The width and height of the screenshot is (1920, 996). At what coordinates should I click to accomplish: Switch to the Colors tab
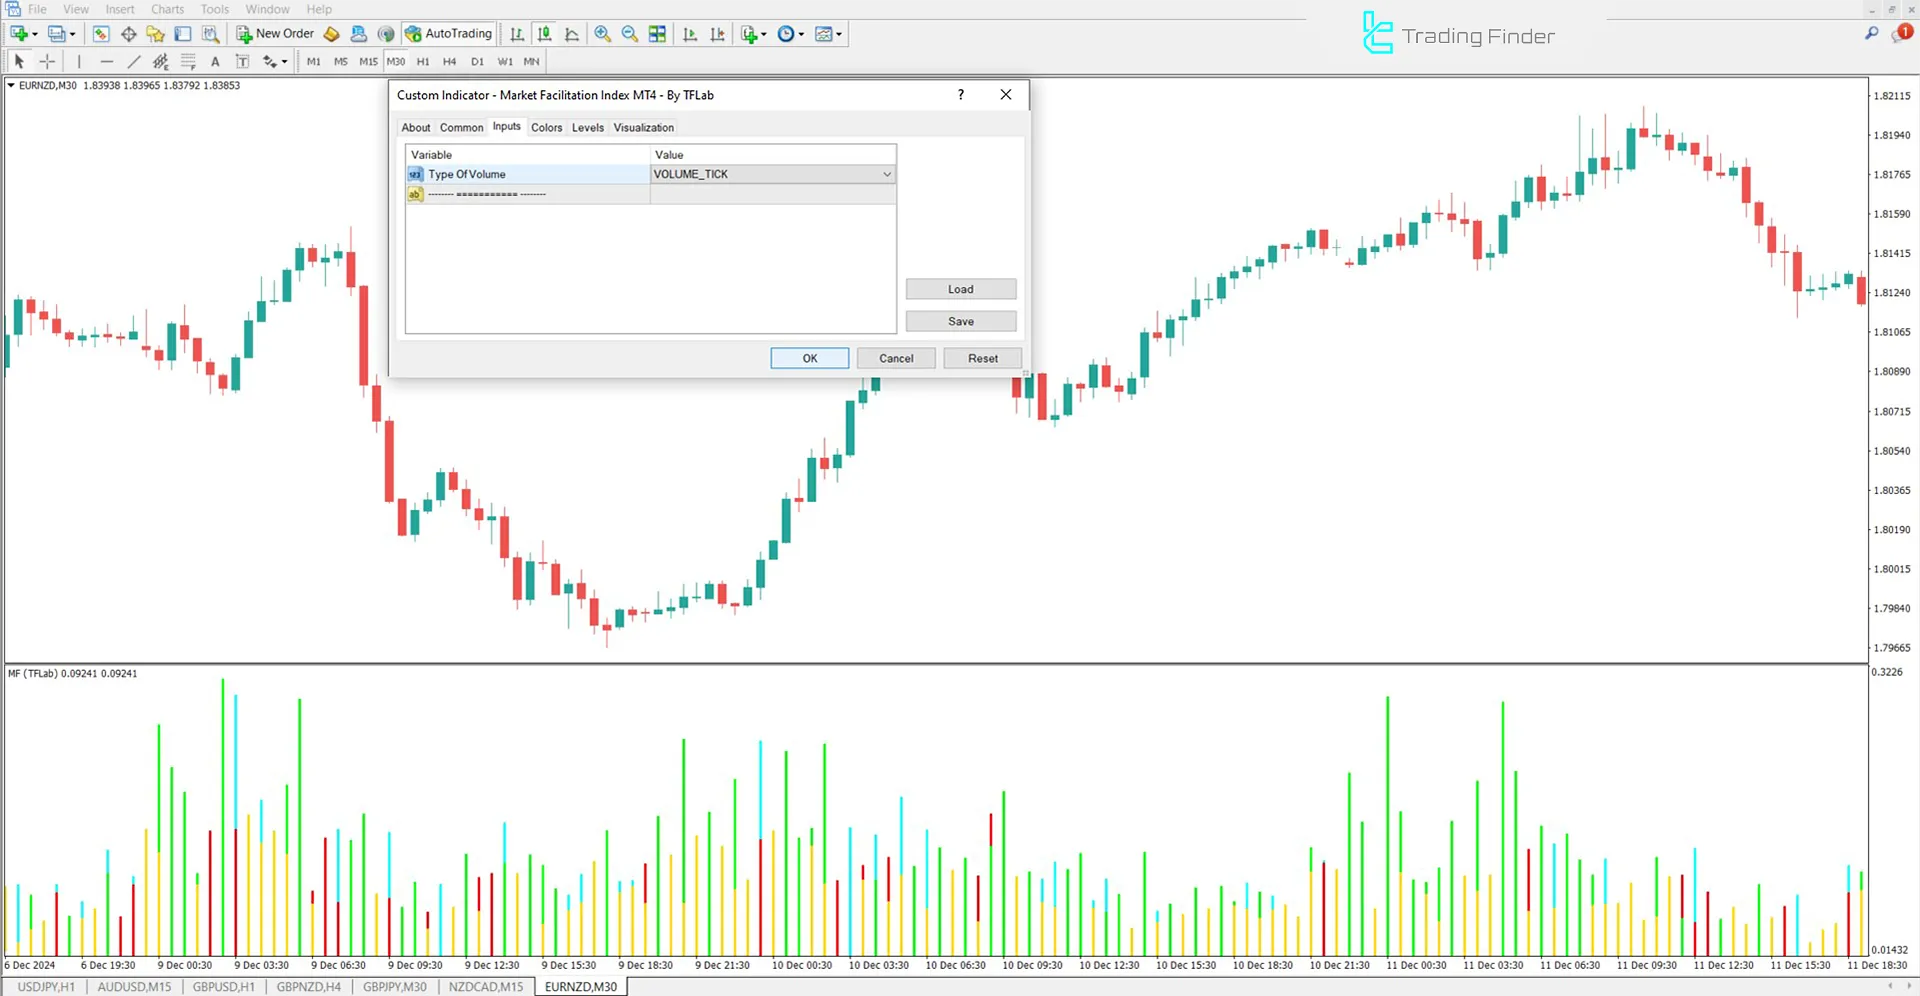[546, 127]
